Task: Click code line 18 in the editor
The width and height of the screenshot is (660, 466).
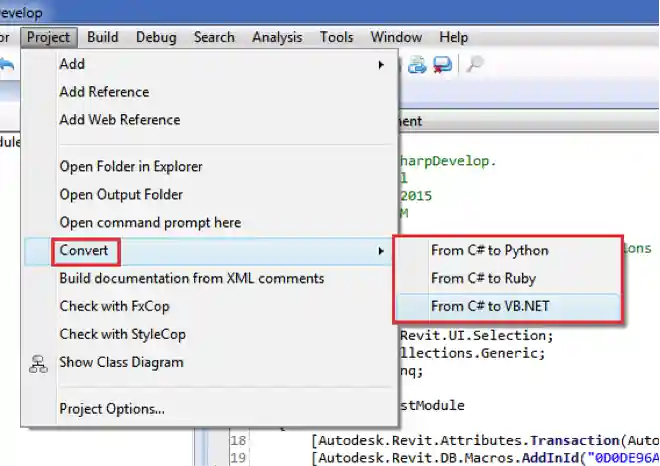Action: (450, 439)
